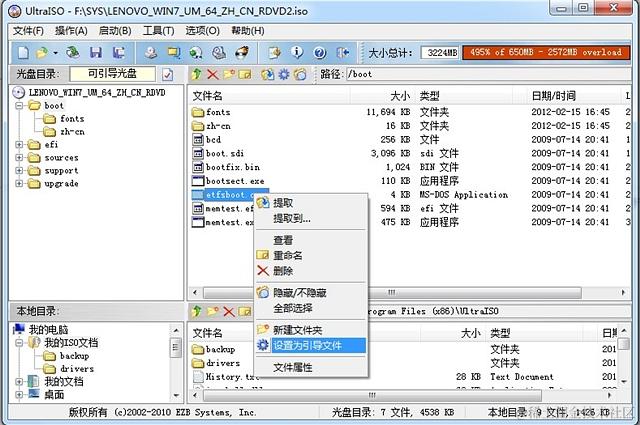
Task: Open the 启动(B) menu
Action: coord(115,31)
